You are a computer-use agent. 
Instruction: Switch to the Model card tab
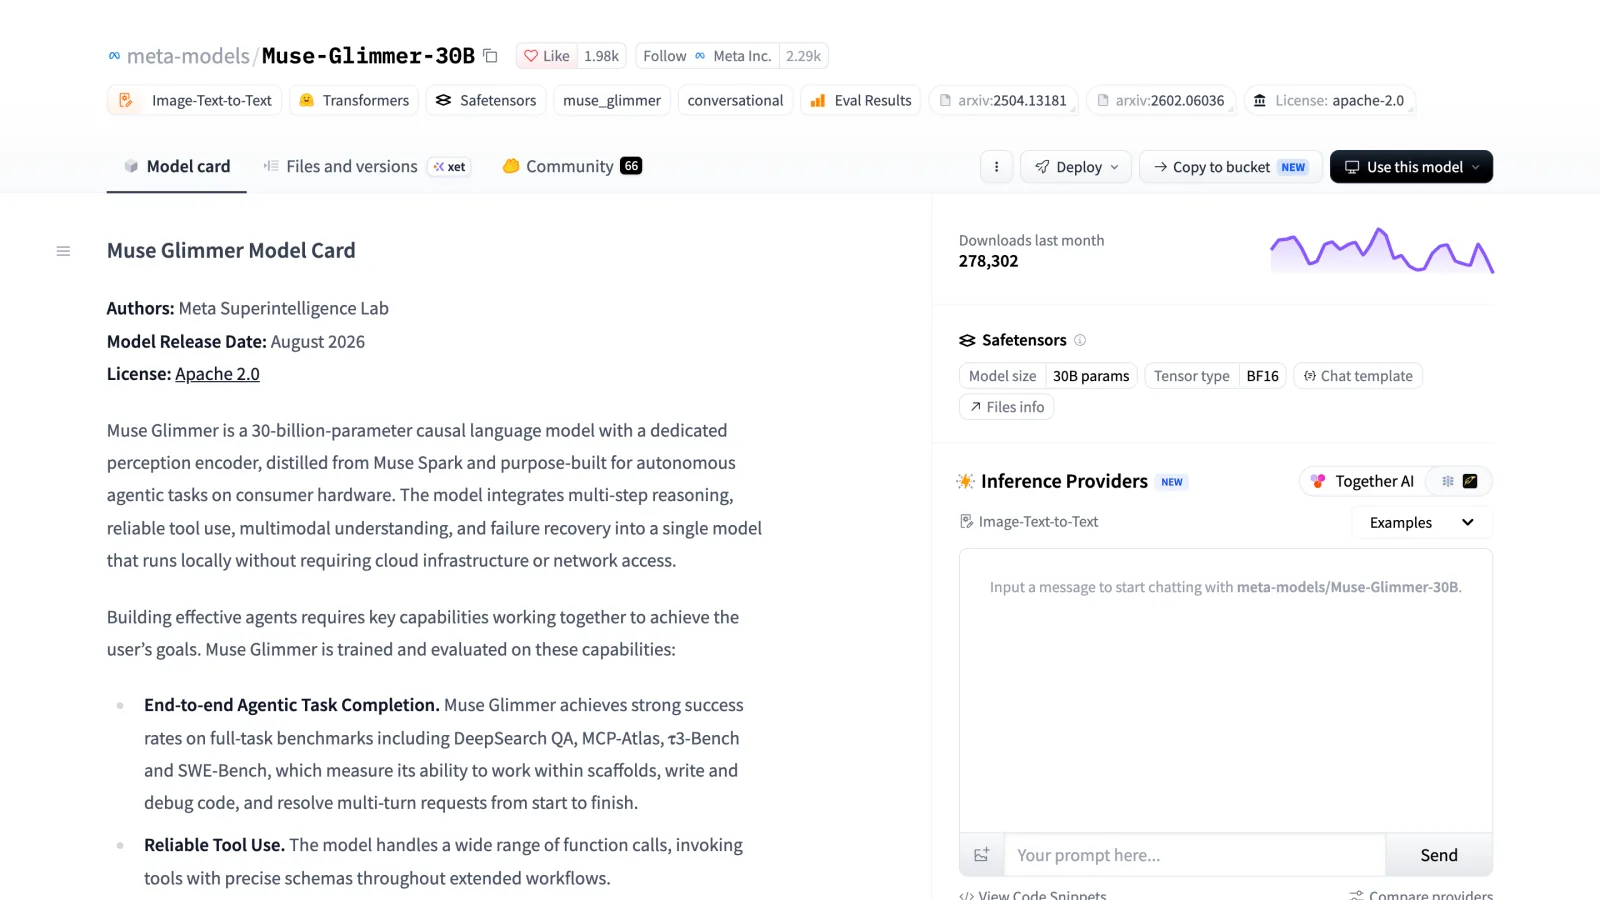click(x=177, y=166)
